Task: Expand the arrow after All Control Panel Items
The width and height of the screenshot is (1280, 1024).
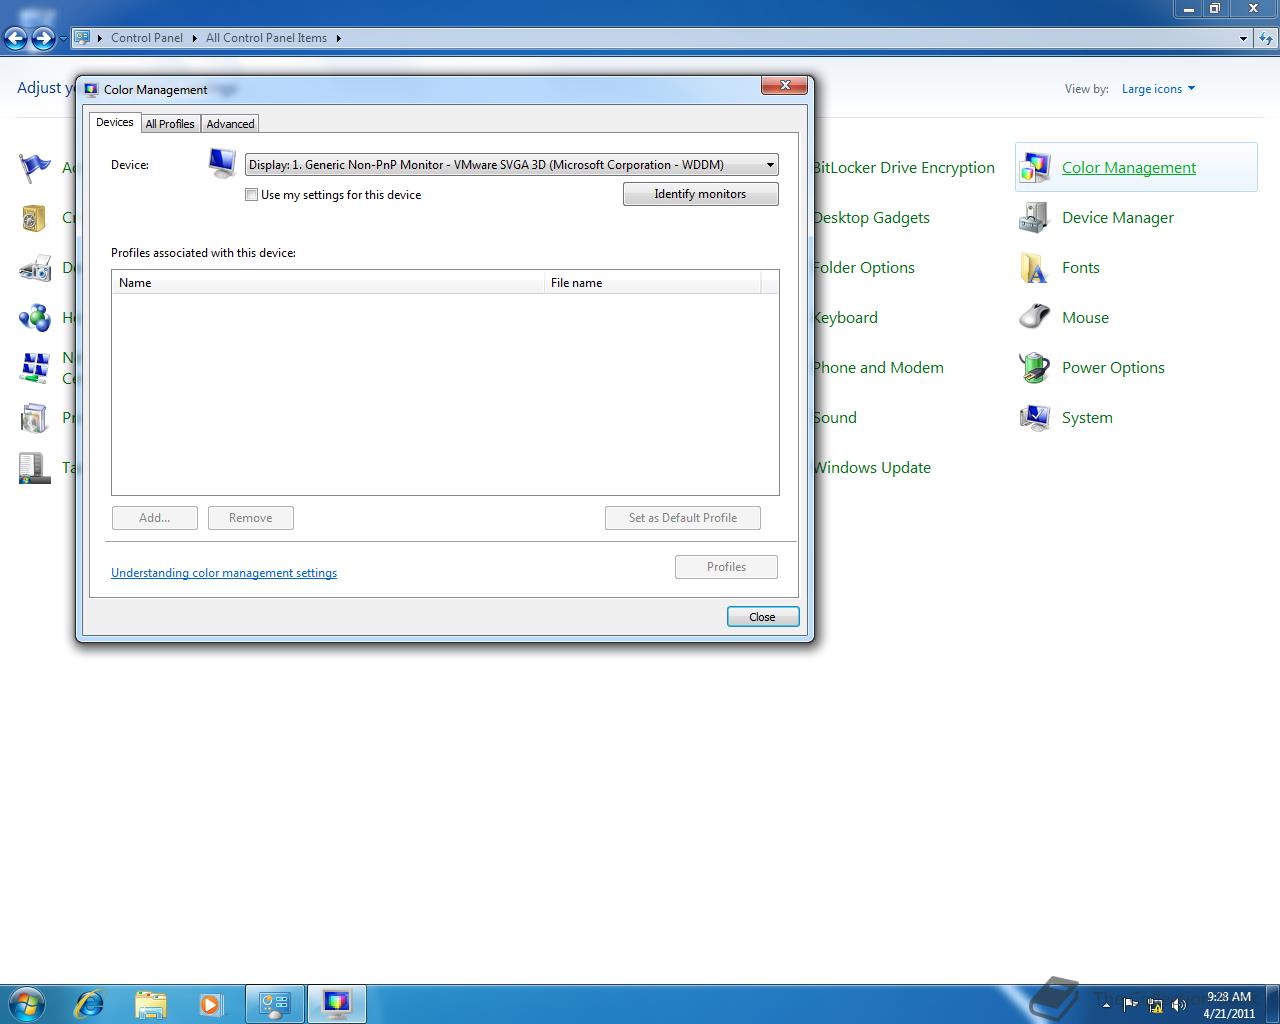Action: click(x=338, y=38)
